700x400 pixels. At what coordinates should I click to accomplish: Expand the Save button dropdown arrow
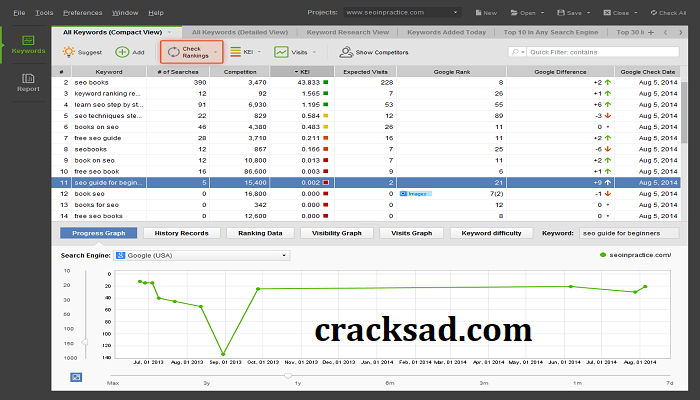pyautogui.click(x=588, y=13)
